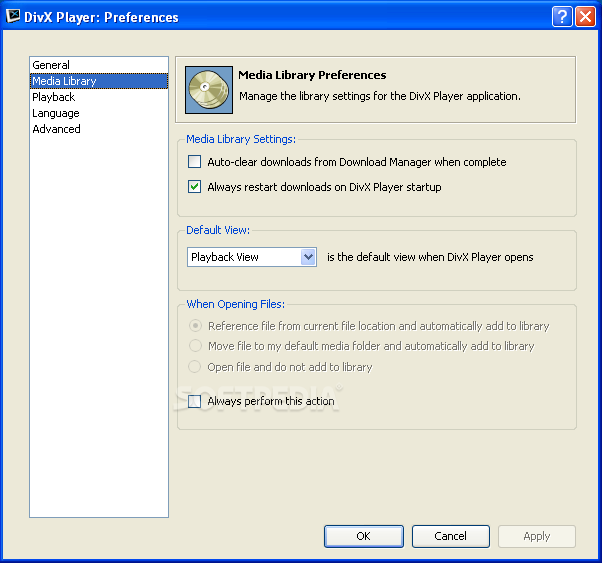Check Always perform this action
The width and height of the screenshot is (602, 563).
pyautogui.click(x=194, y=401)
